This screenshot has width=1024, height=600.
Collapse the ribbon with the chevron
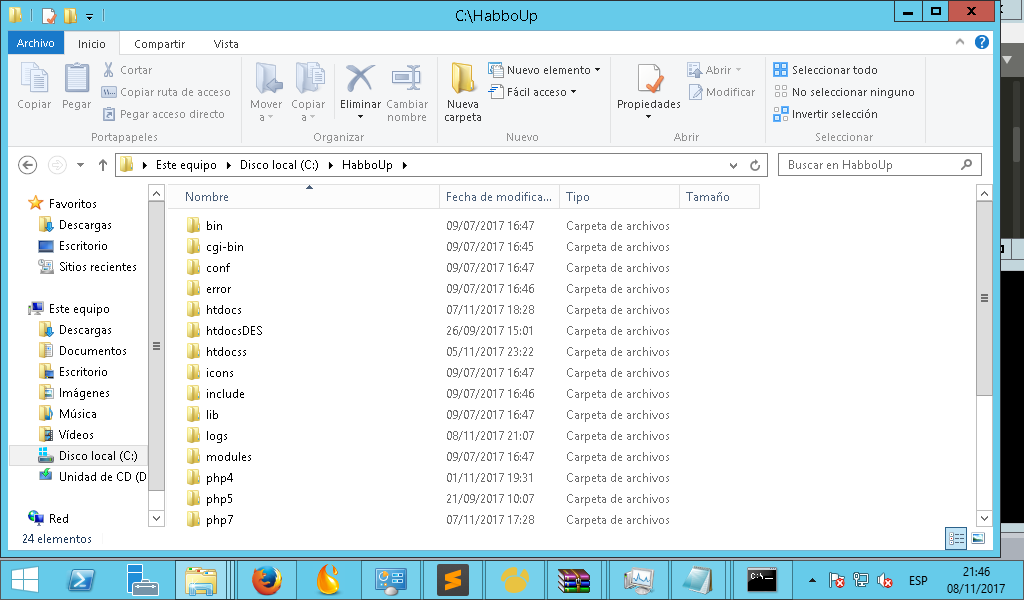point(960,42)
